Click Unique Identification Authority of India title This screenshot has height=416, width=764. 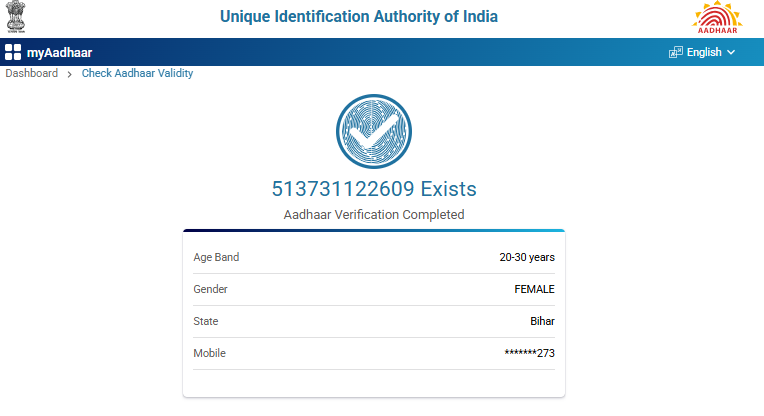[x=358, y=17]
